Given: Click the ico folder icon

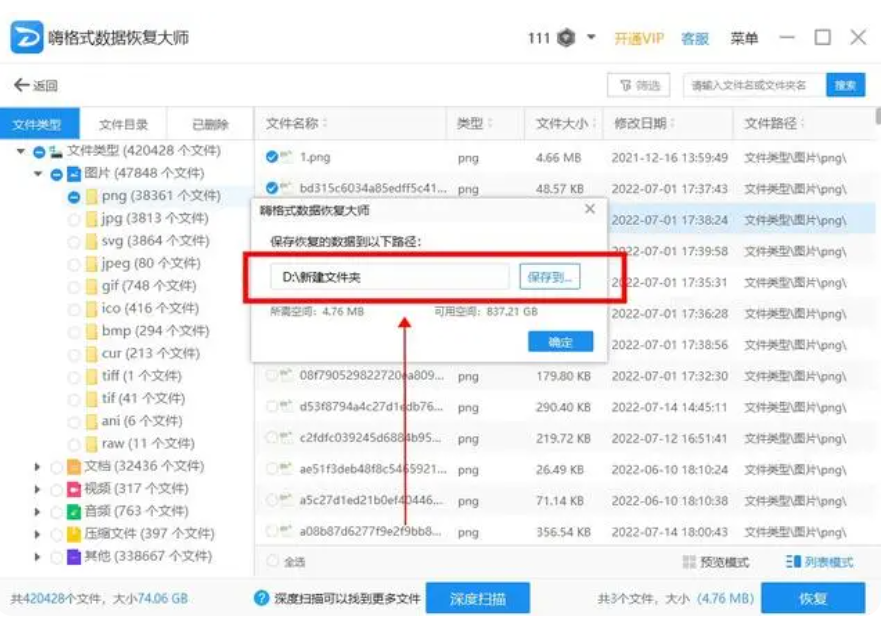Looking at the screenshot, I should pyautogui.click(x=91, y=309).
